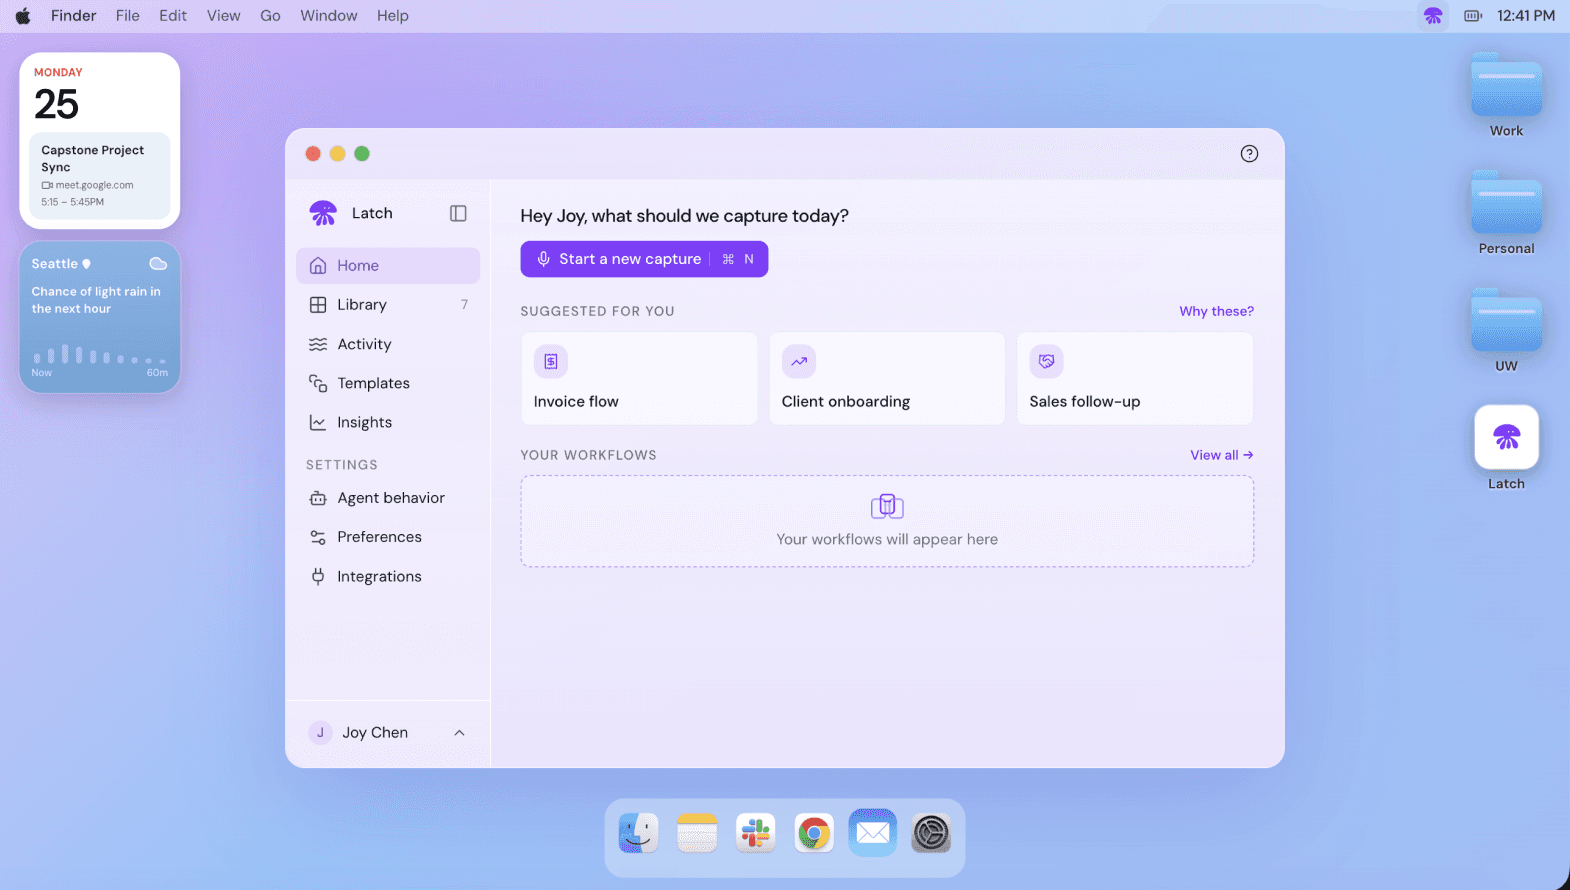
Task: Open Agent behavior settings
Action: 388,497
